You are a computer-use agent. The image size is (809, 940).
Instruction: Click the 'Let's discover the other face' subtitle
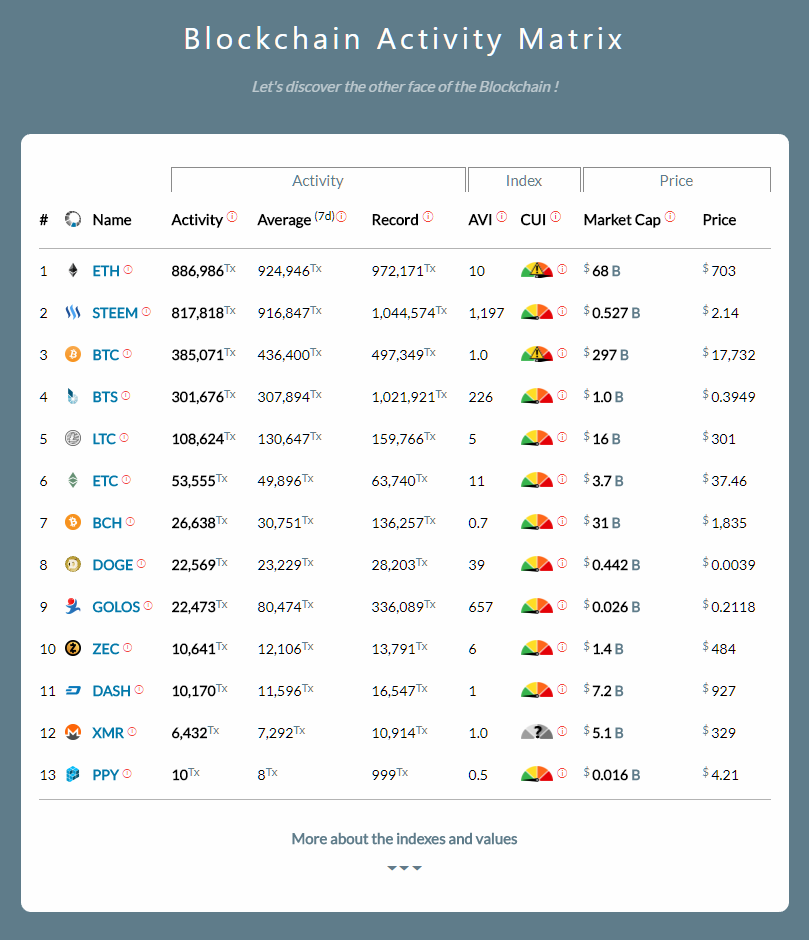405,87
